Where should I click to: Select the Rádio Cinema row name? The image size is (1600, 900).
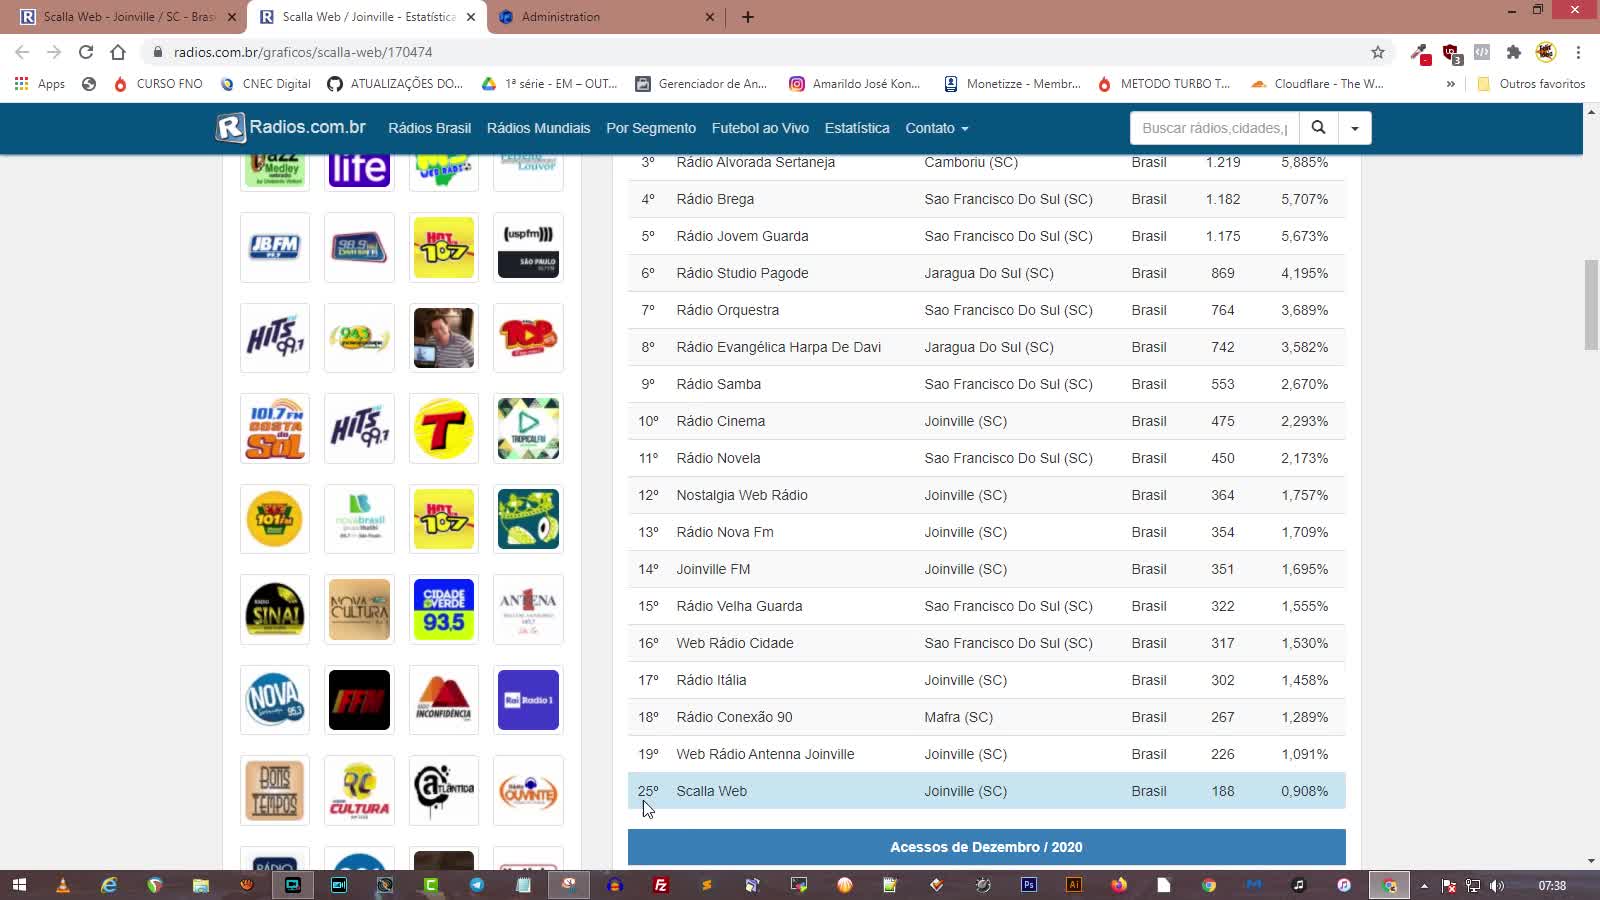point(720,421)
